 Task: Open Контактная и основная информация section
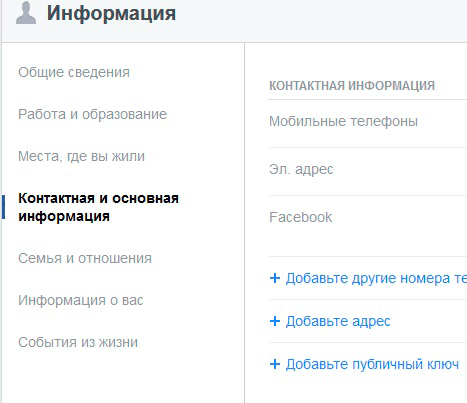click(x=98, y=207)
